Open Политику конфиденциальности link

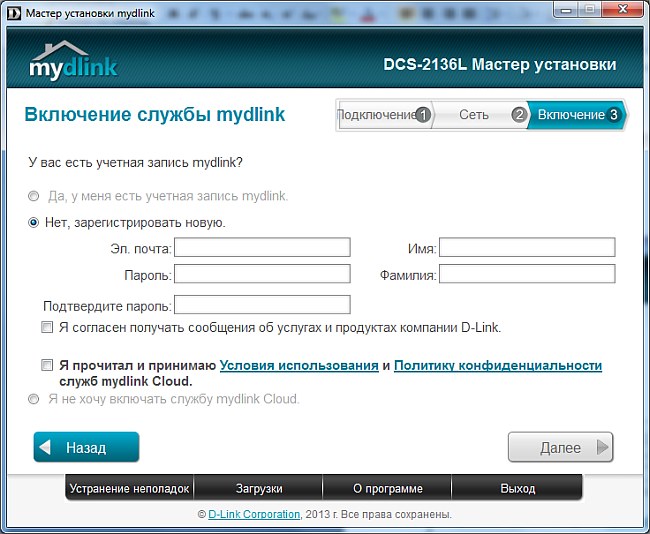497,366
